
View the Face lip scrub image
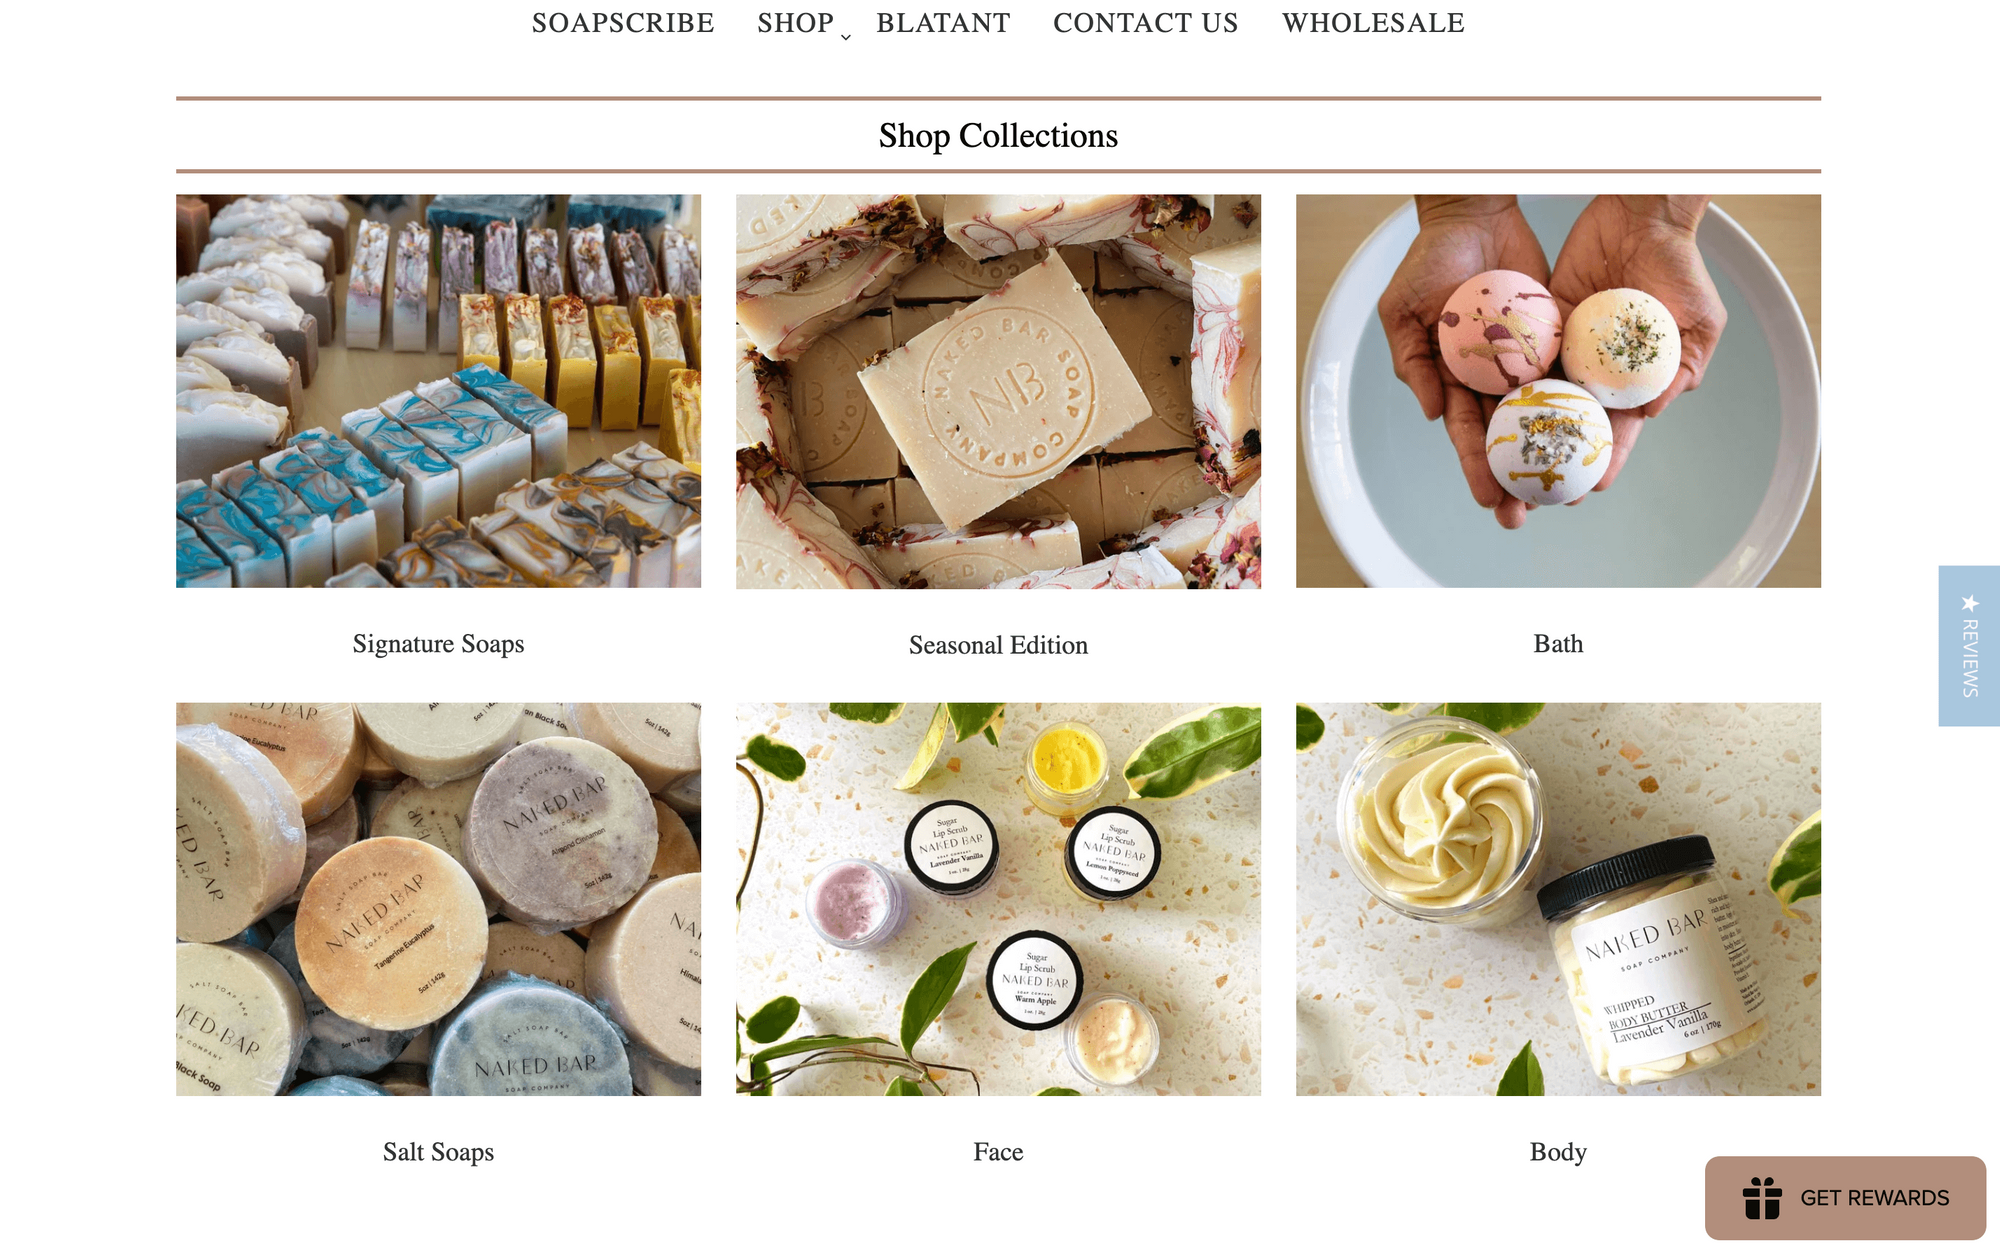point(998,899)
